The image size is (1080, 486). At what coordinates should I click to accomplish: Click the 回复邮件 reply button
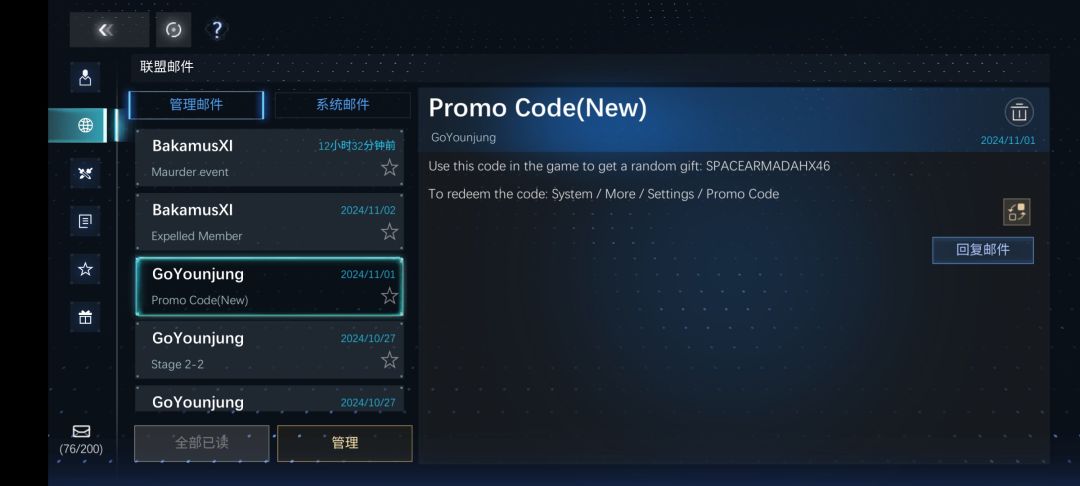point(983,250)
